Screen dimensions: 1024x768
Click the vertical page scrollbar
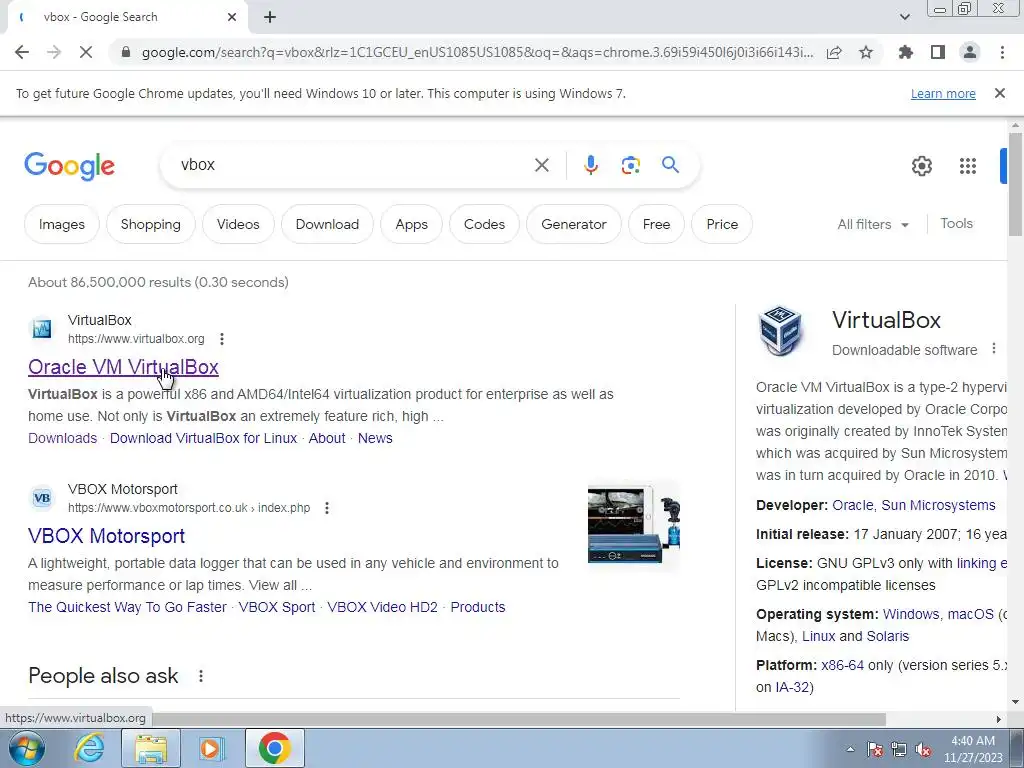click(1015, 185)
